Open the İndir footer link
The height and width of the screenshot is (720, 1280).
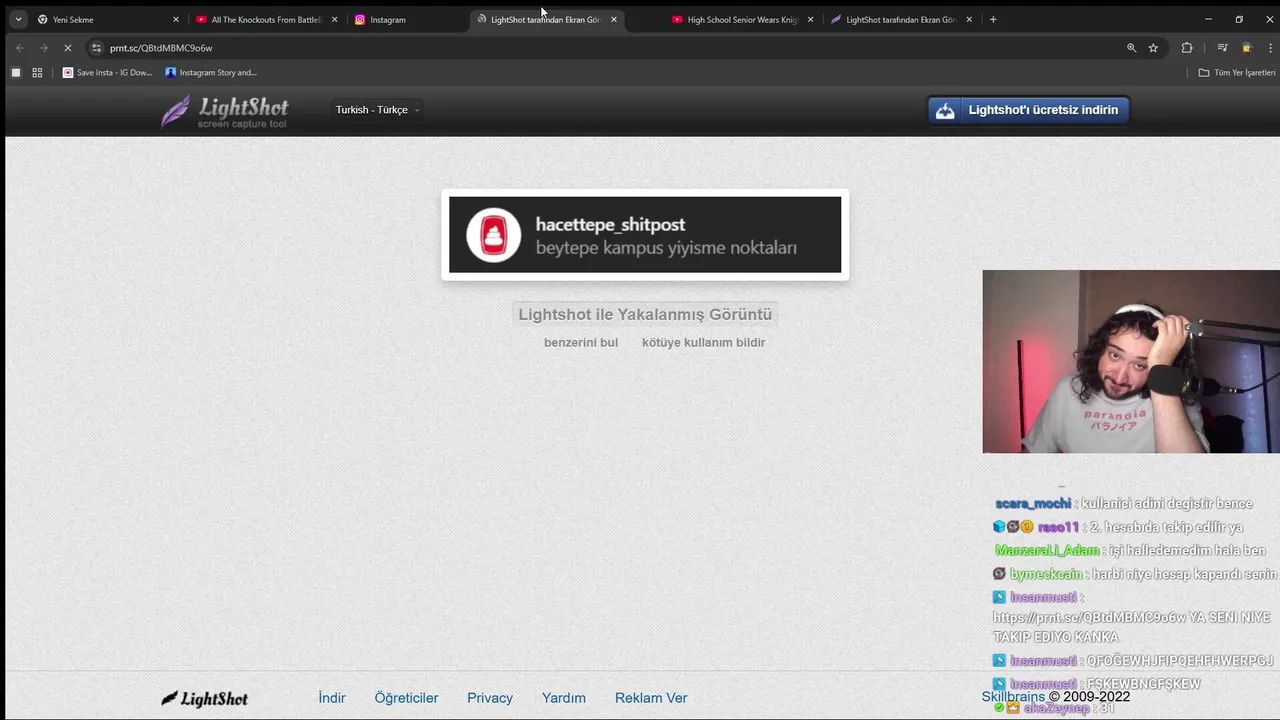point(332,698)
